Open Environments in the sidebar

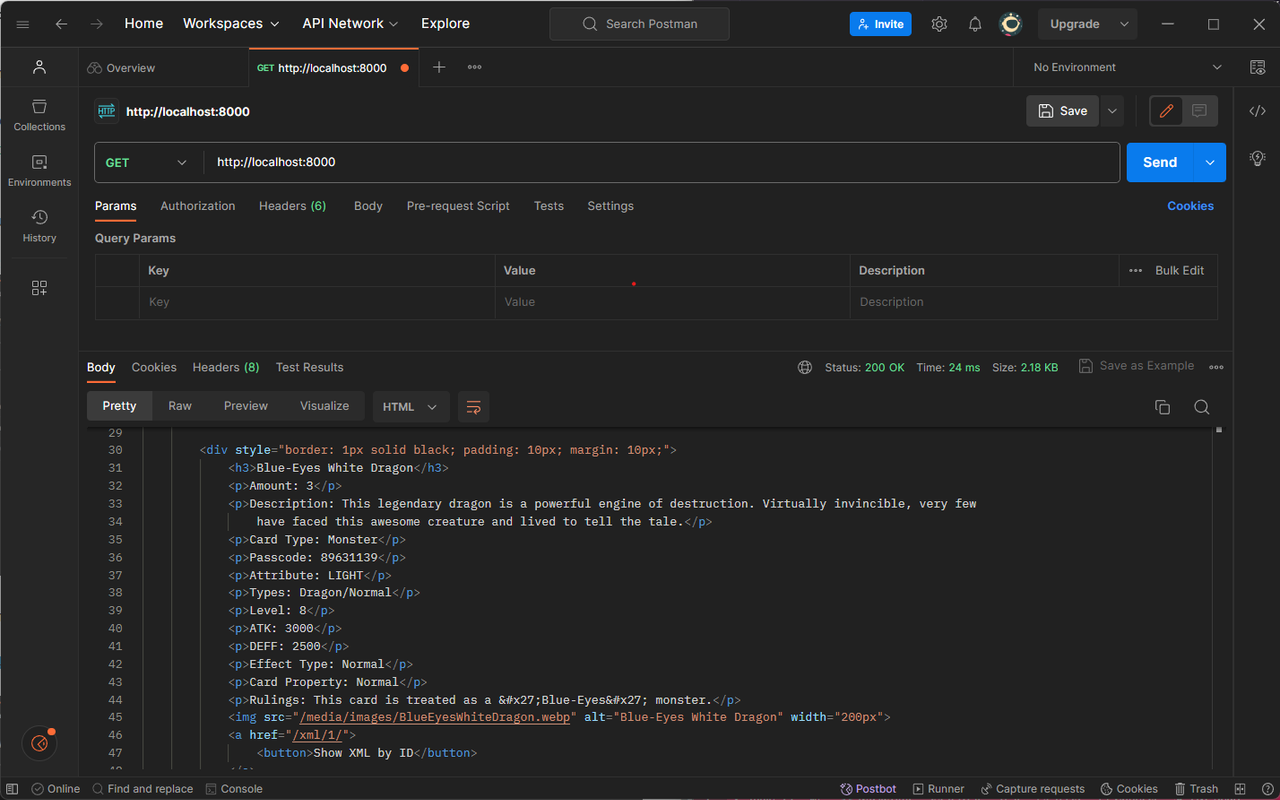pos(39,170)
